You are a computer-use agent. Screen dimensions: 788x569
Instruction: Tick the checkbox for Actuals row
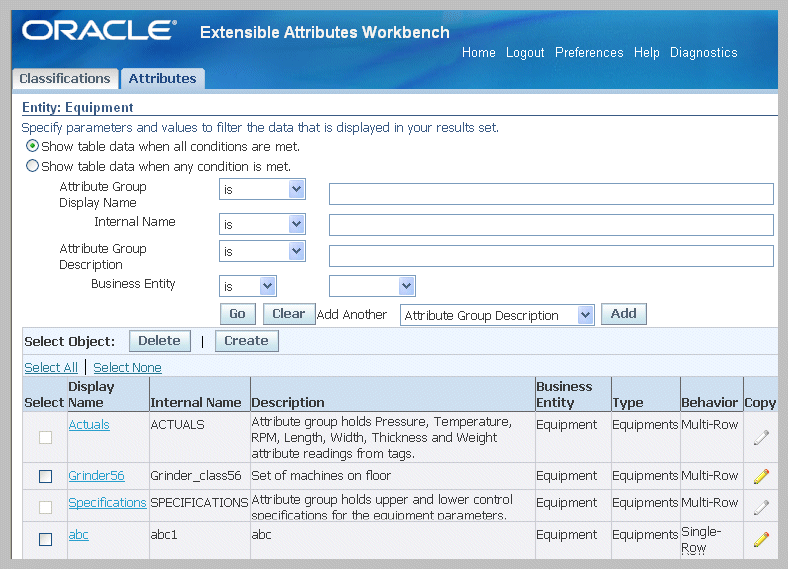tap(45, 437)
